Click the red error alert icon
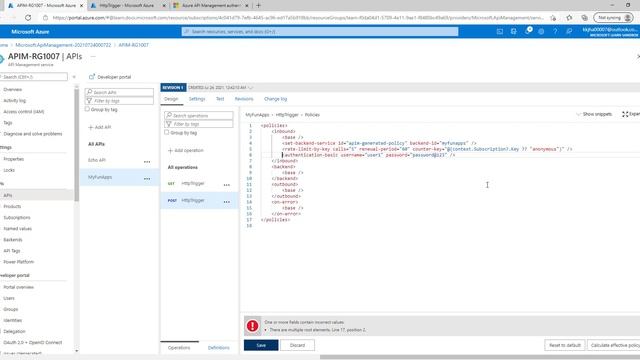This screenshot has height=360, width=640. point(252,326)
